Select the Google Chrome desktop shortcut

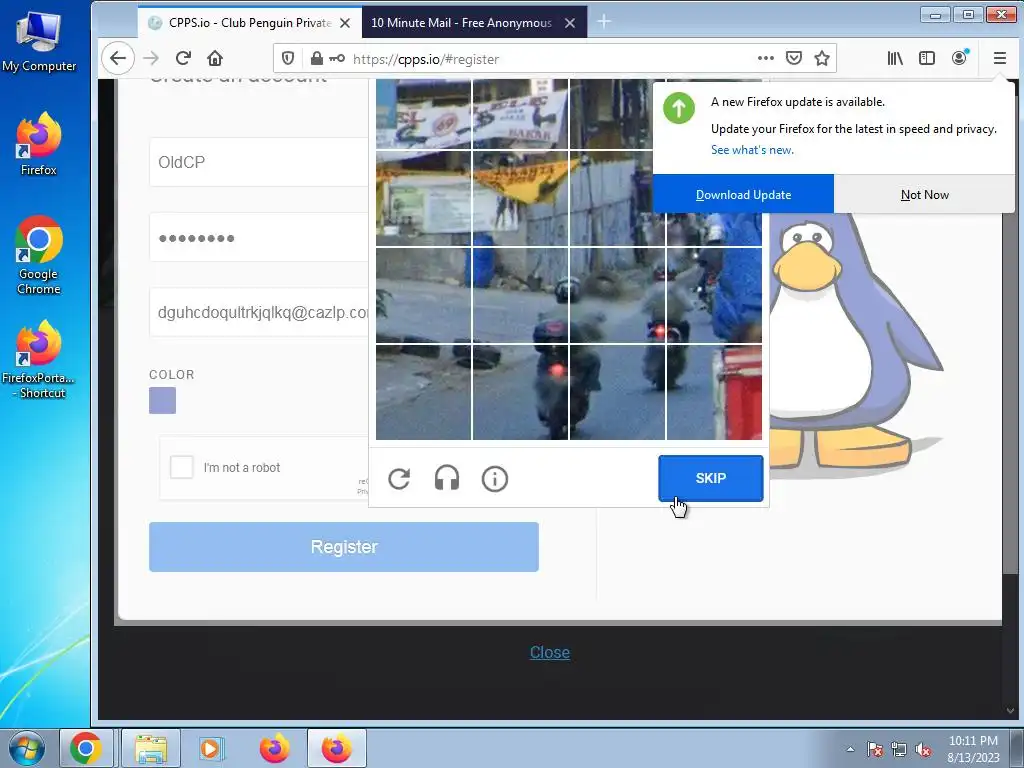click(39, 255)
